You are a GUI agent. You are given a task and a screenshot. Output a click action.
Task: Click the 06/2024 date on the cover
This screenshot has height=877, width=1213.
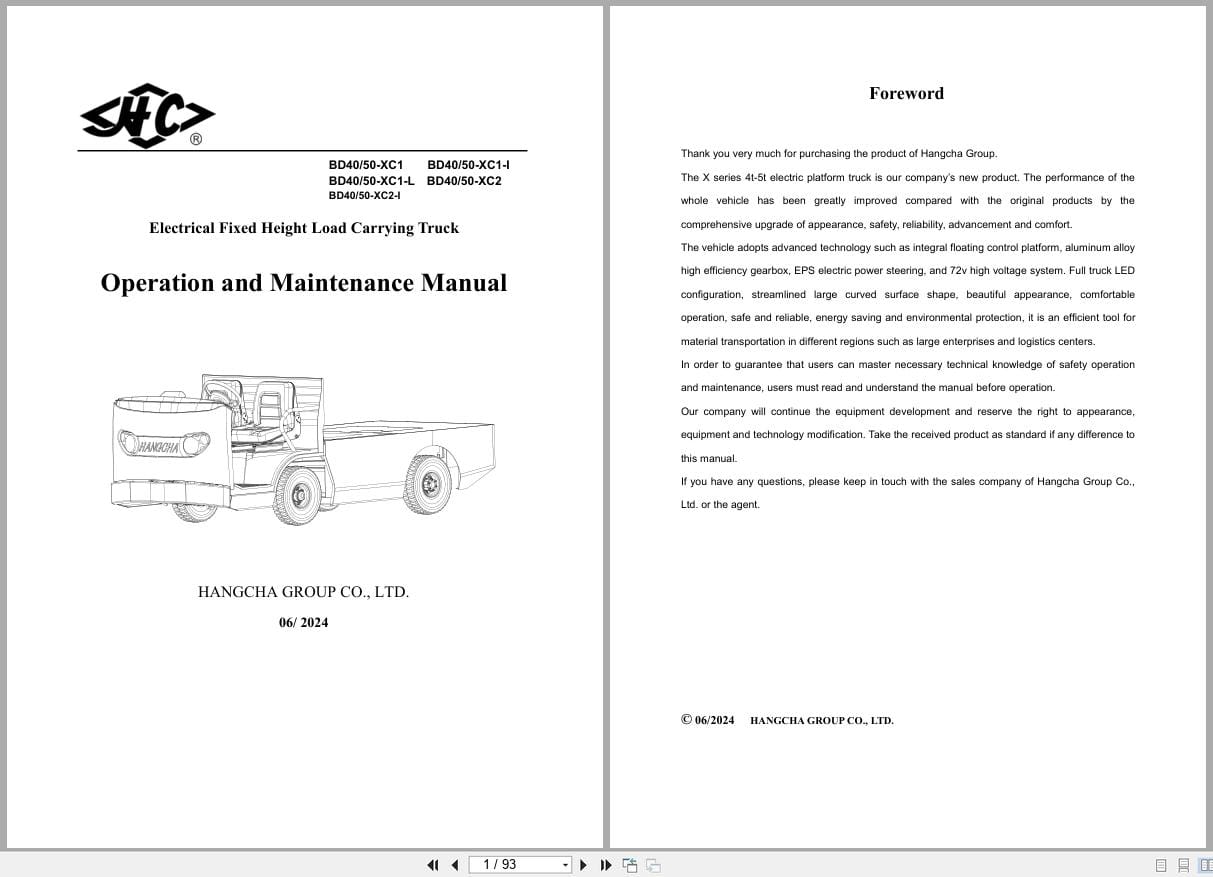pos(303,622)
